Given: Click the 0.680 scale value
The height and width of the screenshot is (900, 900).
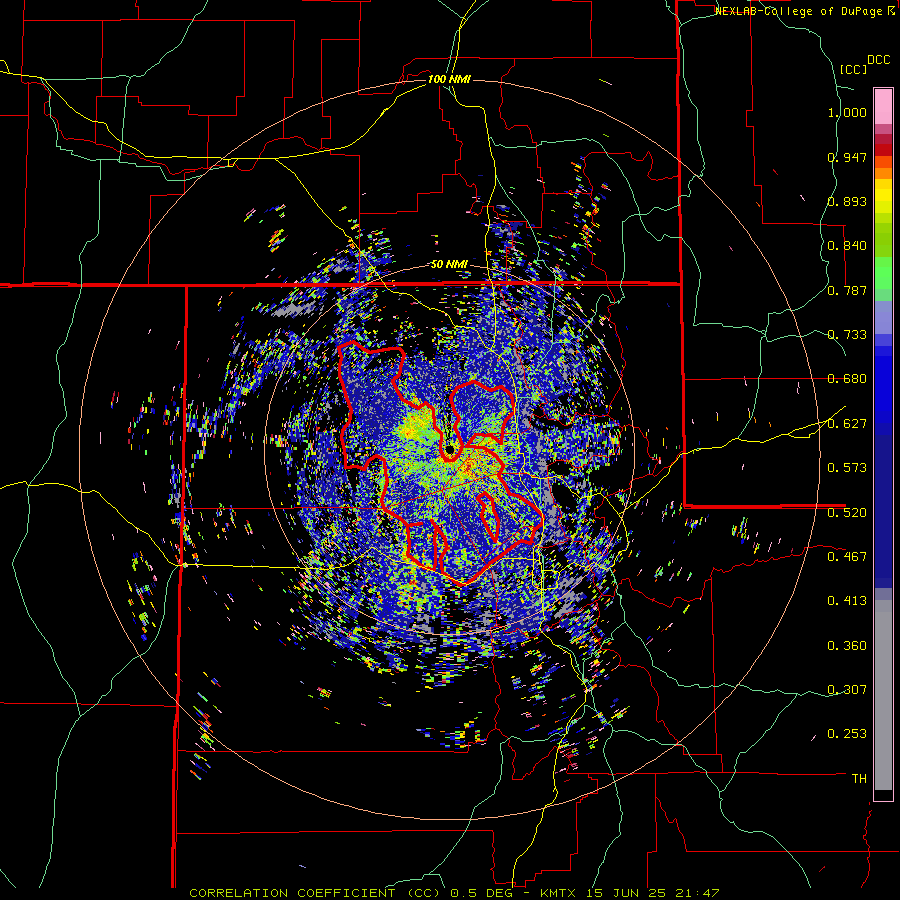Looking at the screenshot, I should [x=847, y=379].
